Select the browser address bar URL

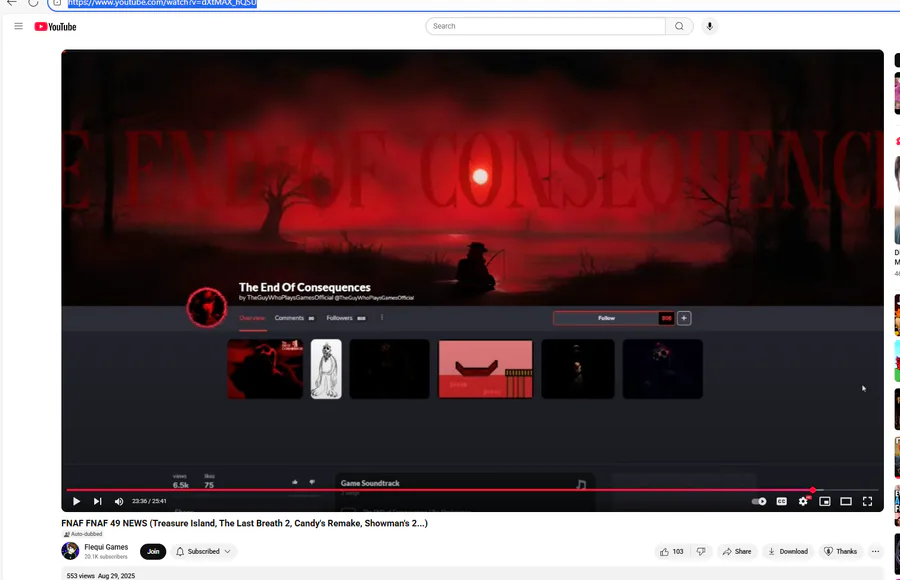pos(162,3)
